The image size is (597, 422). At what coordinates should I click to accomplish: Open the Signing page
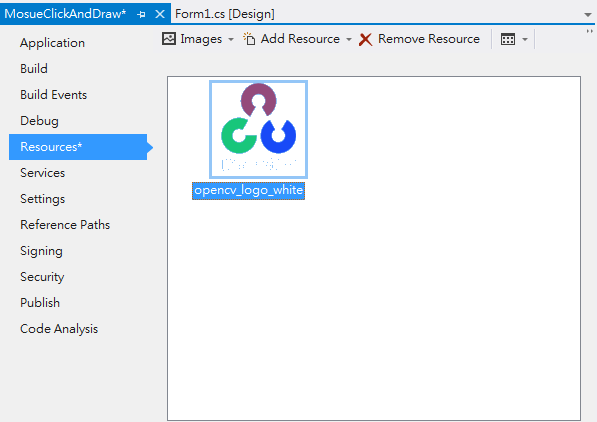click(x=41, y=251)
